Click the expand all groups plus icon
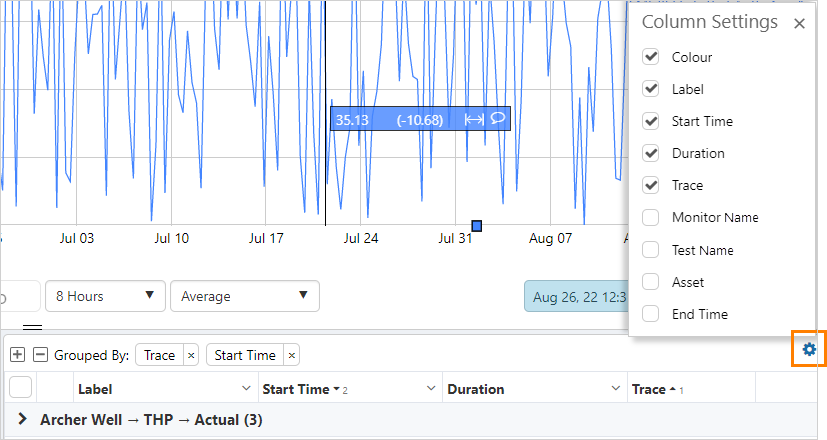The width and height of the screenshot is (827, 440). coord(18,355)
